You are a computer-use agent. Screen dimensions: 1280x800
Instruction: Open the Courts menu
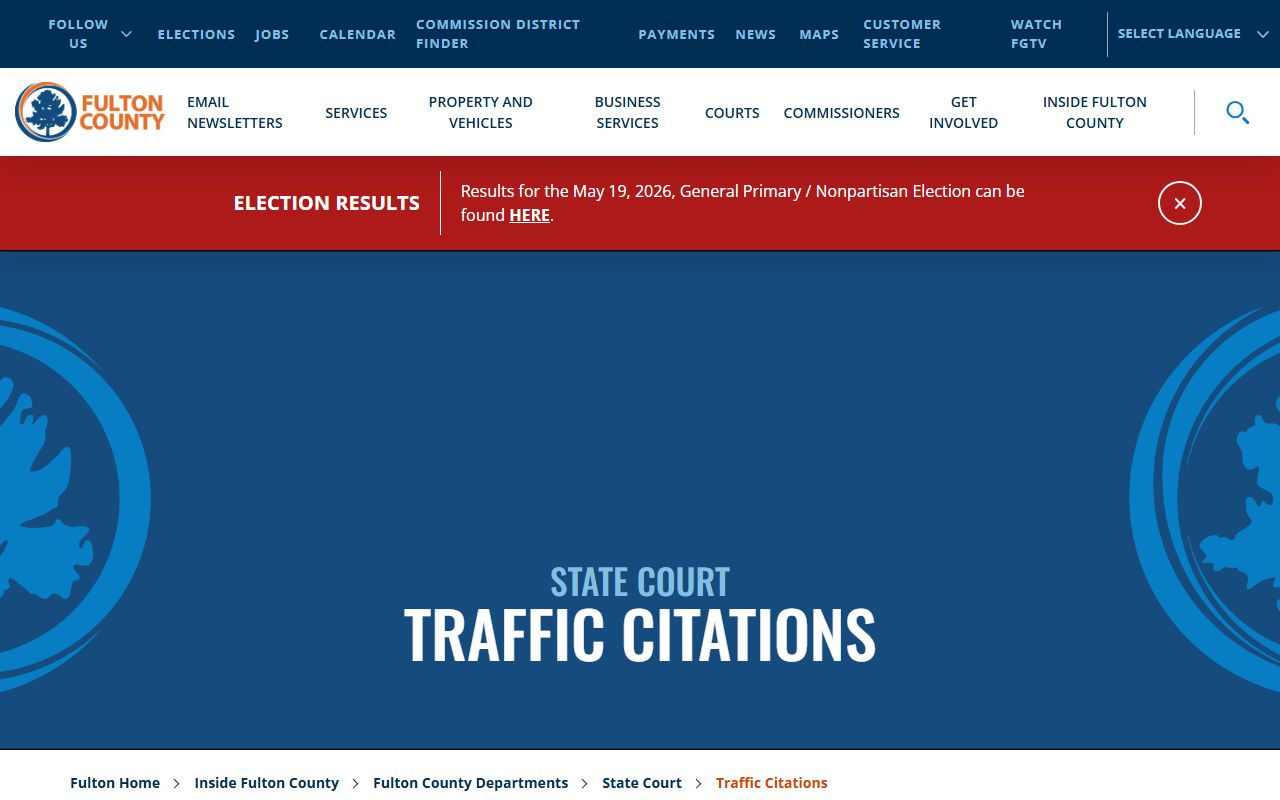(732, 113)
